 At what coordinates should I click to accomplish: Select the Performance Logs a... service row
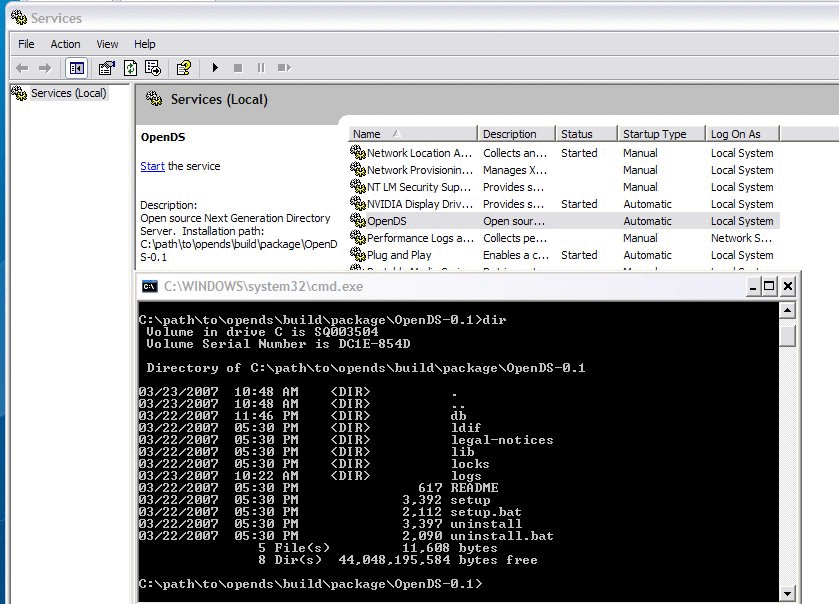(x=564, y=238)
